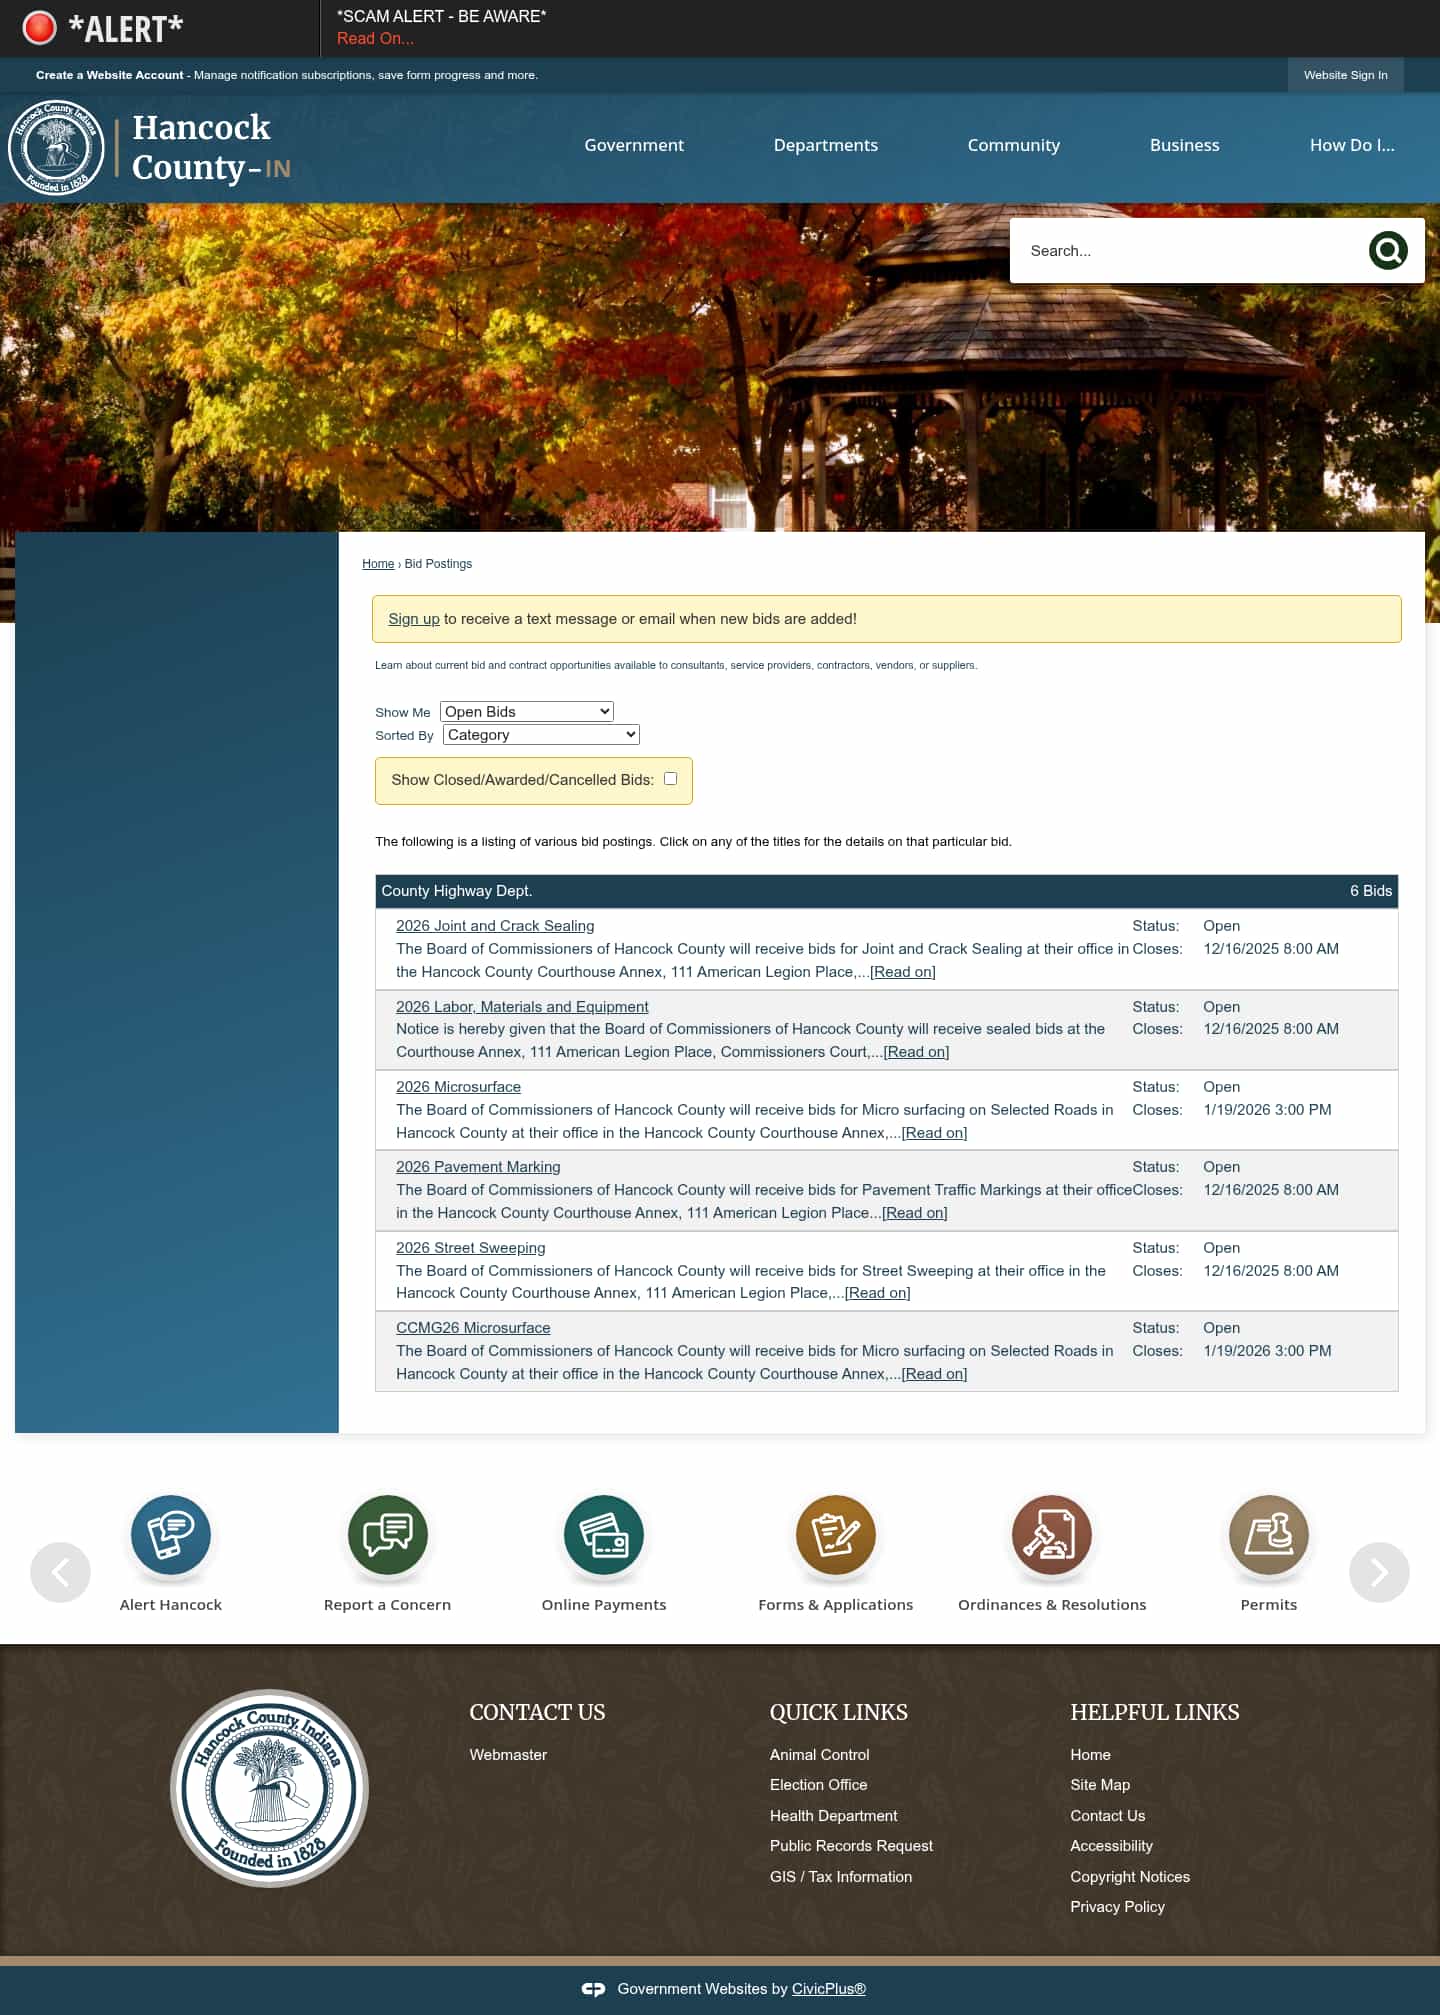The width and height of the screenshot is (1440, 2015).
Task: Click the footer county seal image
Action: [x=270, y=1788]
